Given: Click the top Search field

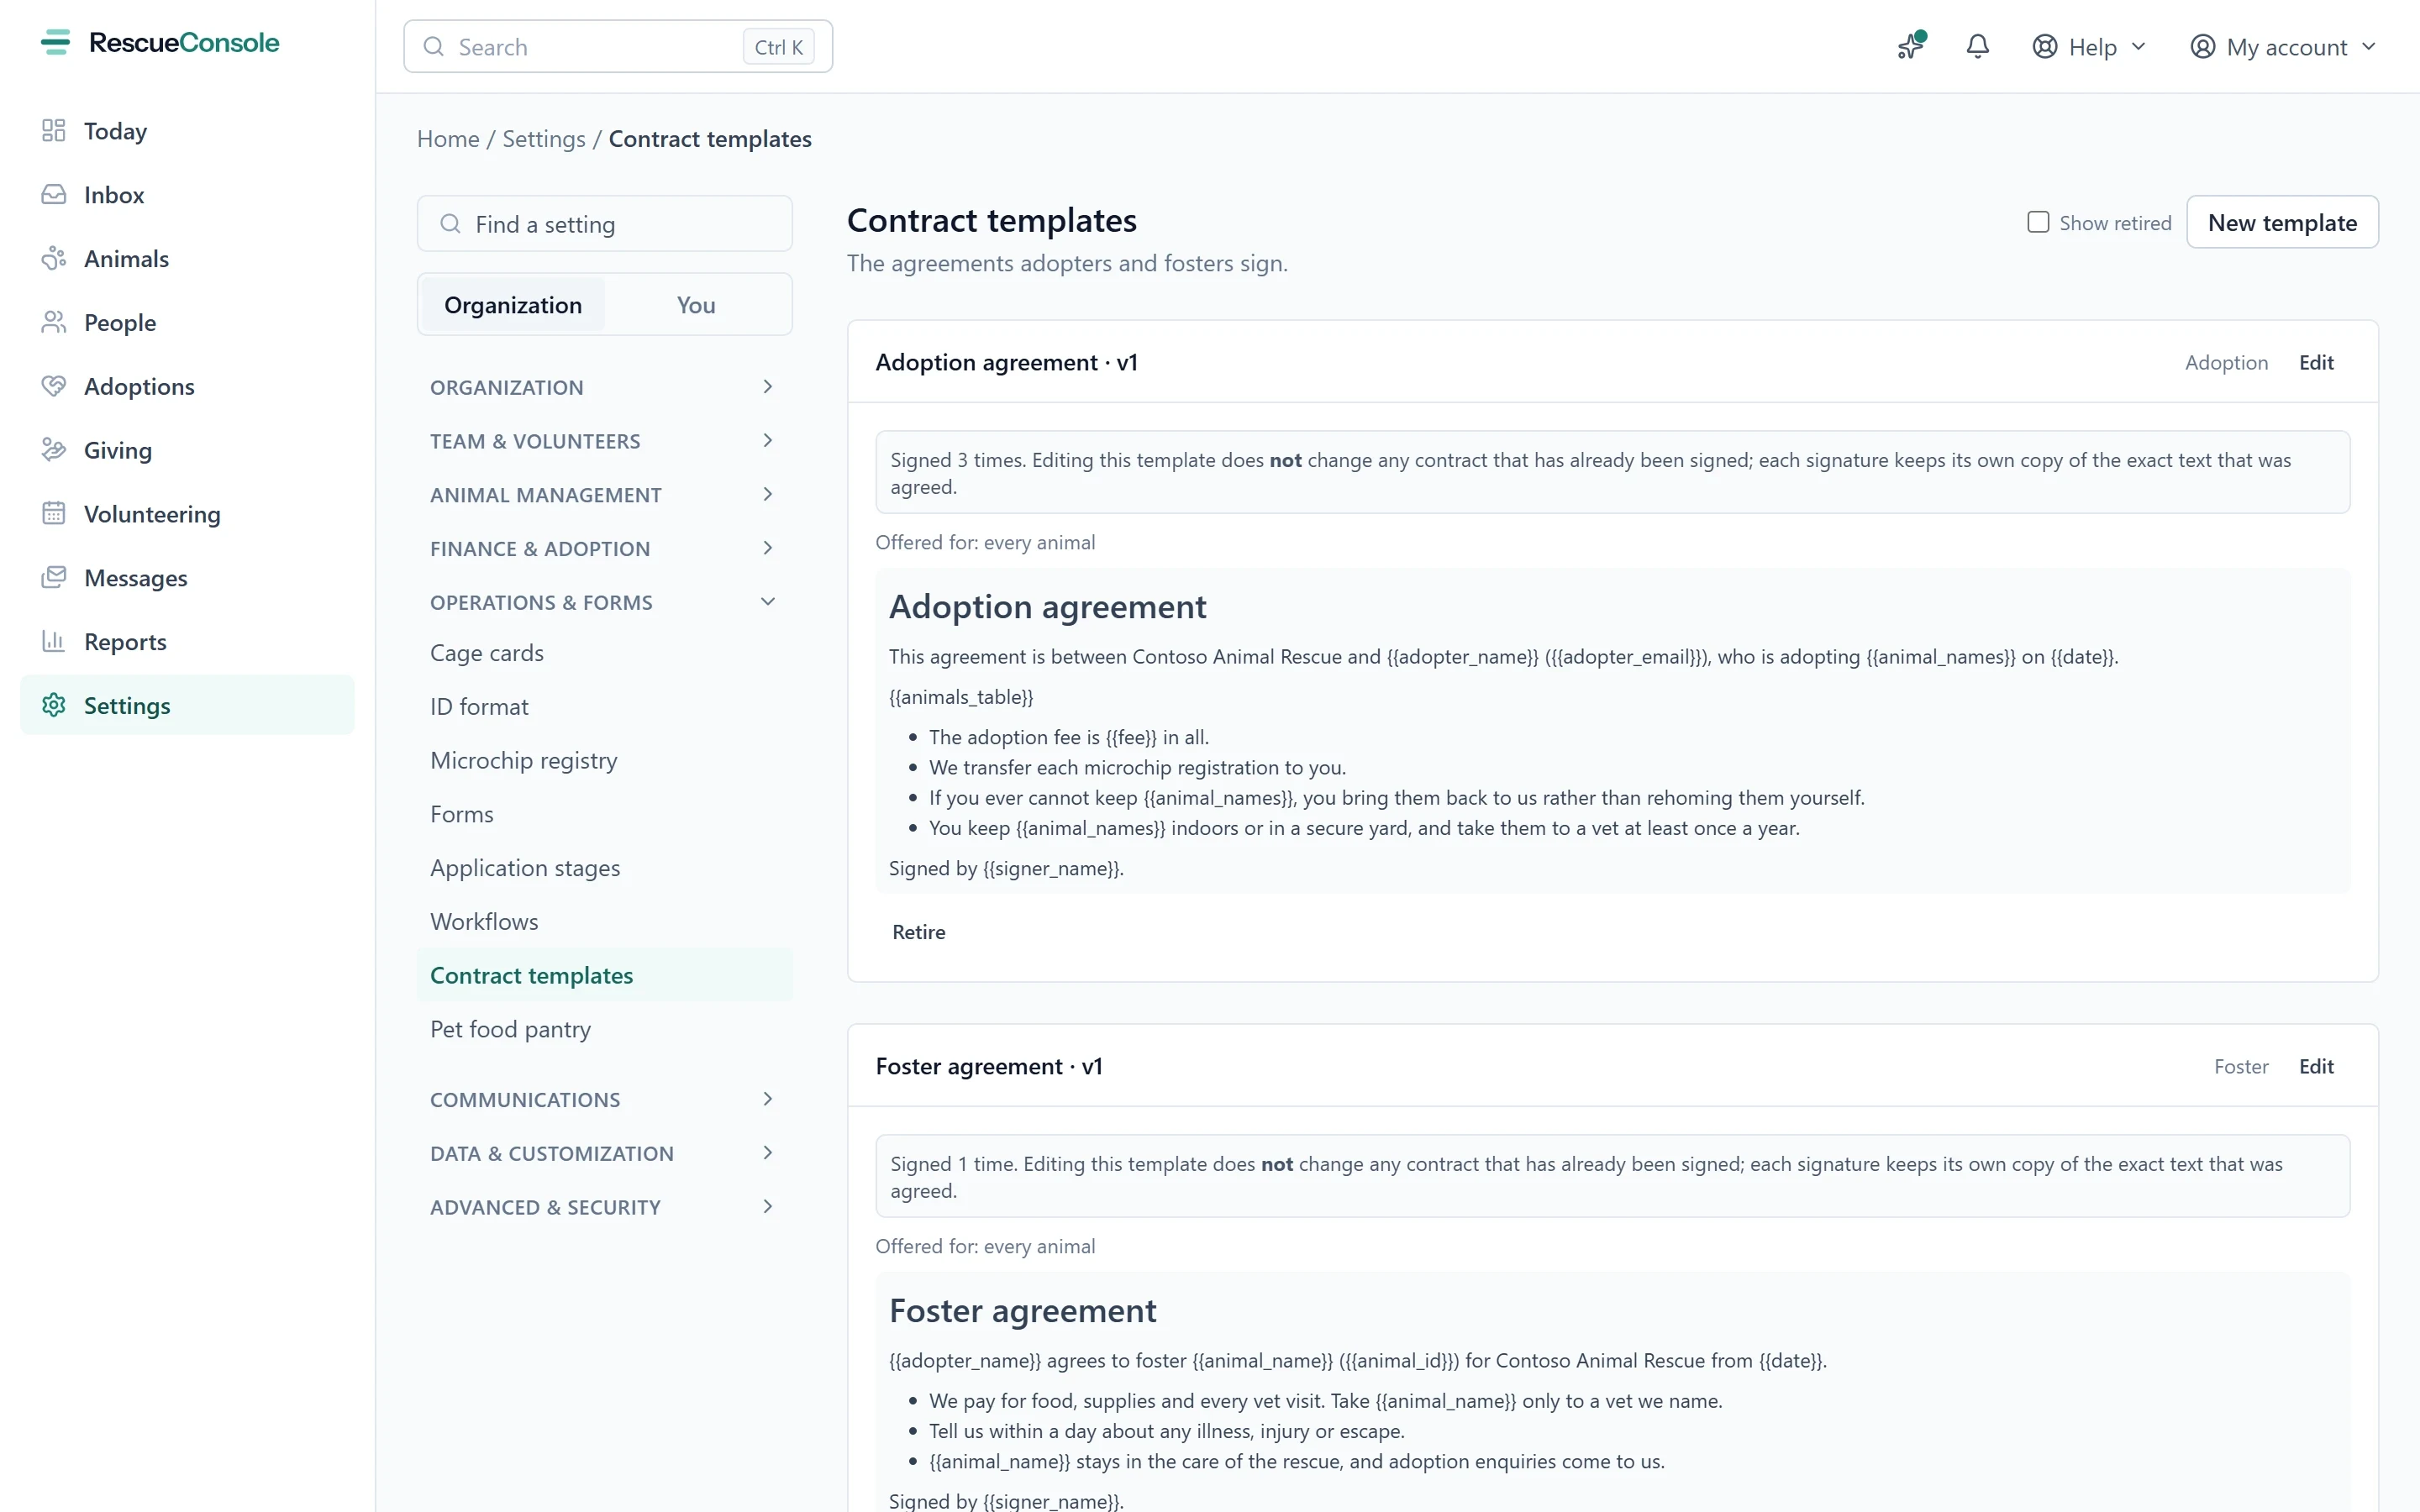Looking at the screenshot, I should pyautogui.click(x=618, y=47).
